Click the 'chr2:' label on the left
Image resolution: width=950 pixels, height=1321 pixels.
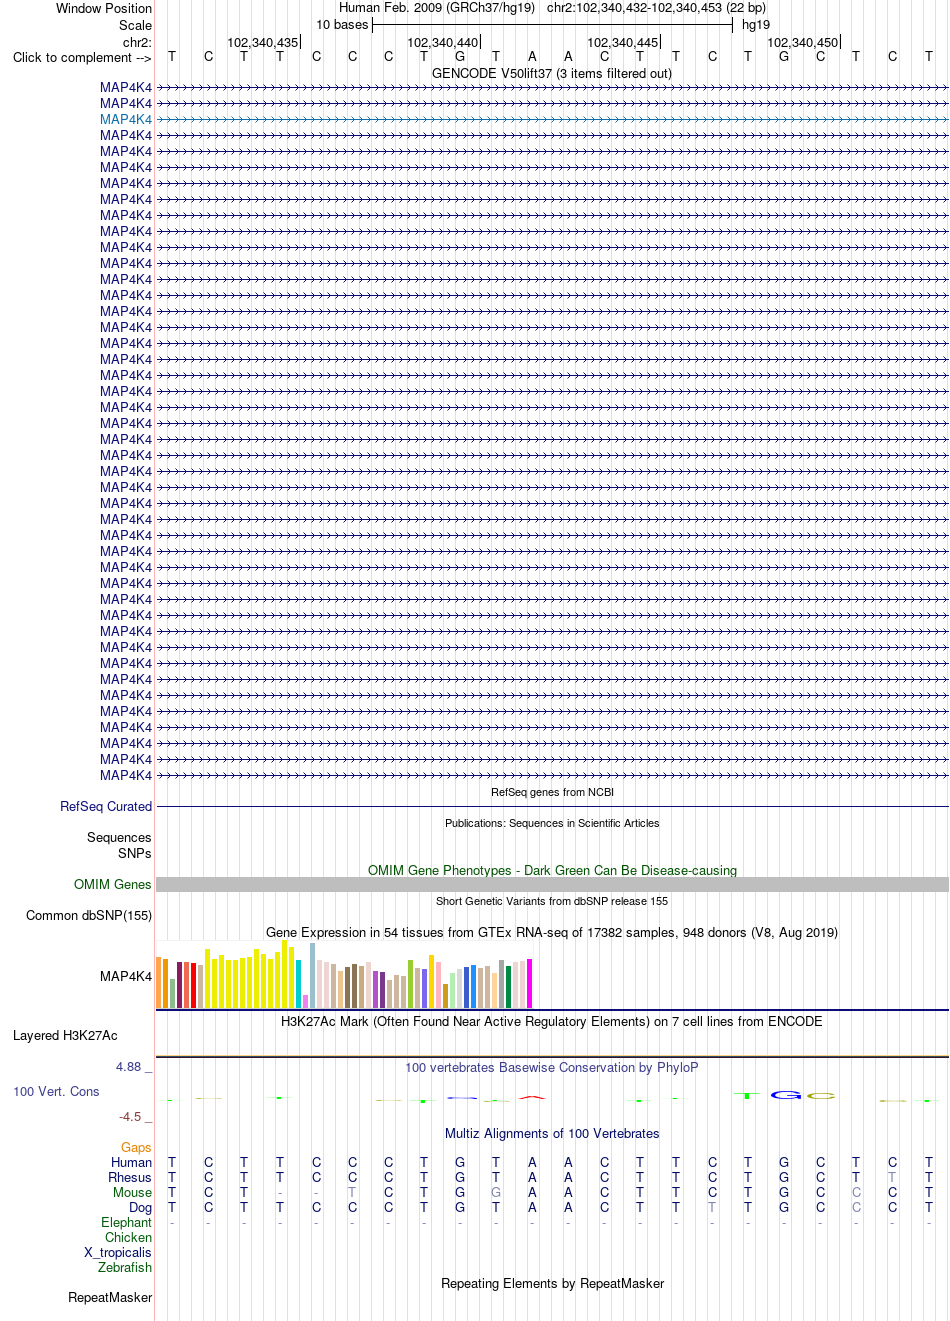(x=138, y=42)
